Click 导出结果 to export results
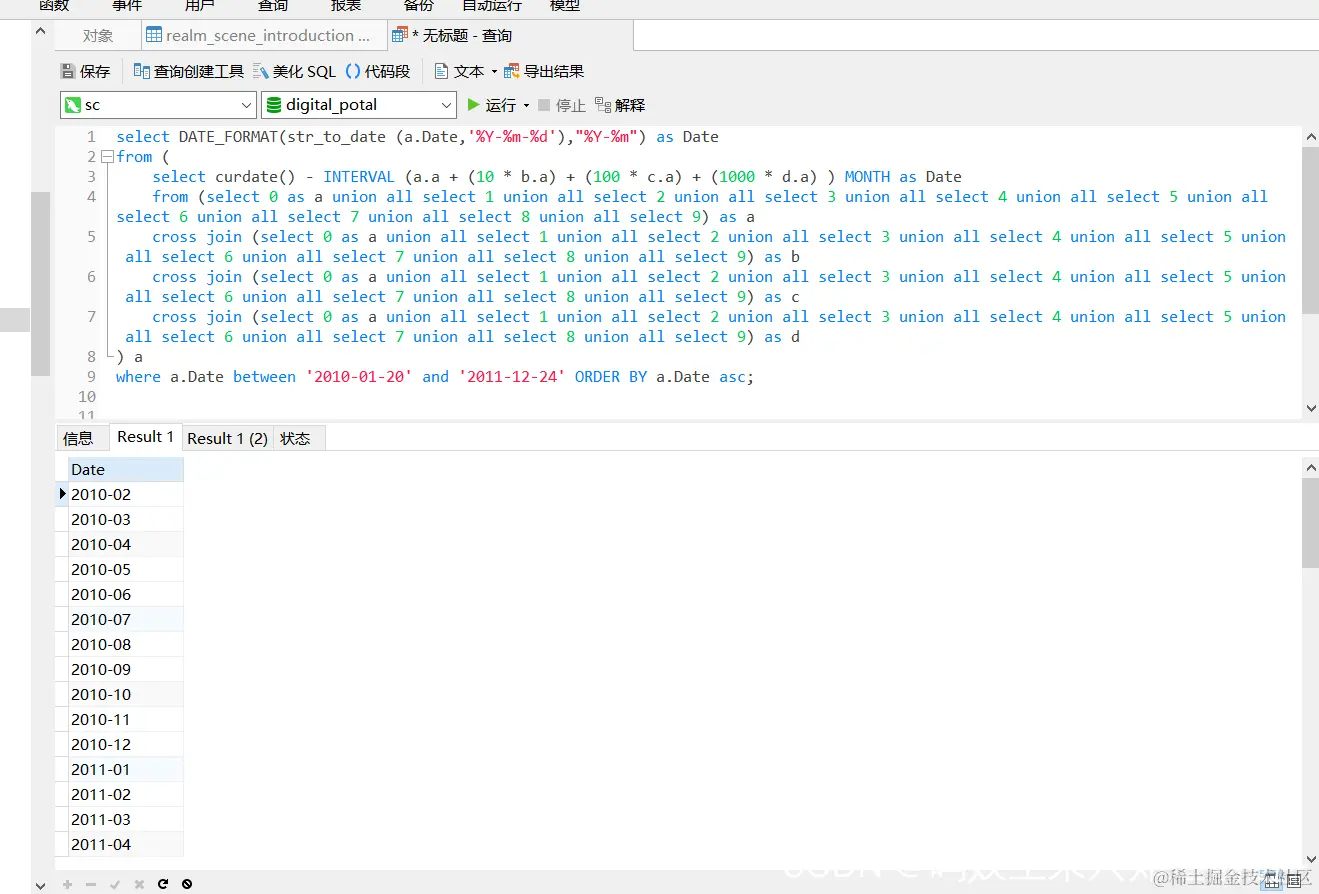 [544, 71]
